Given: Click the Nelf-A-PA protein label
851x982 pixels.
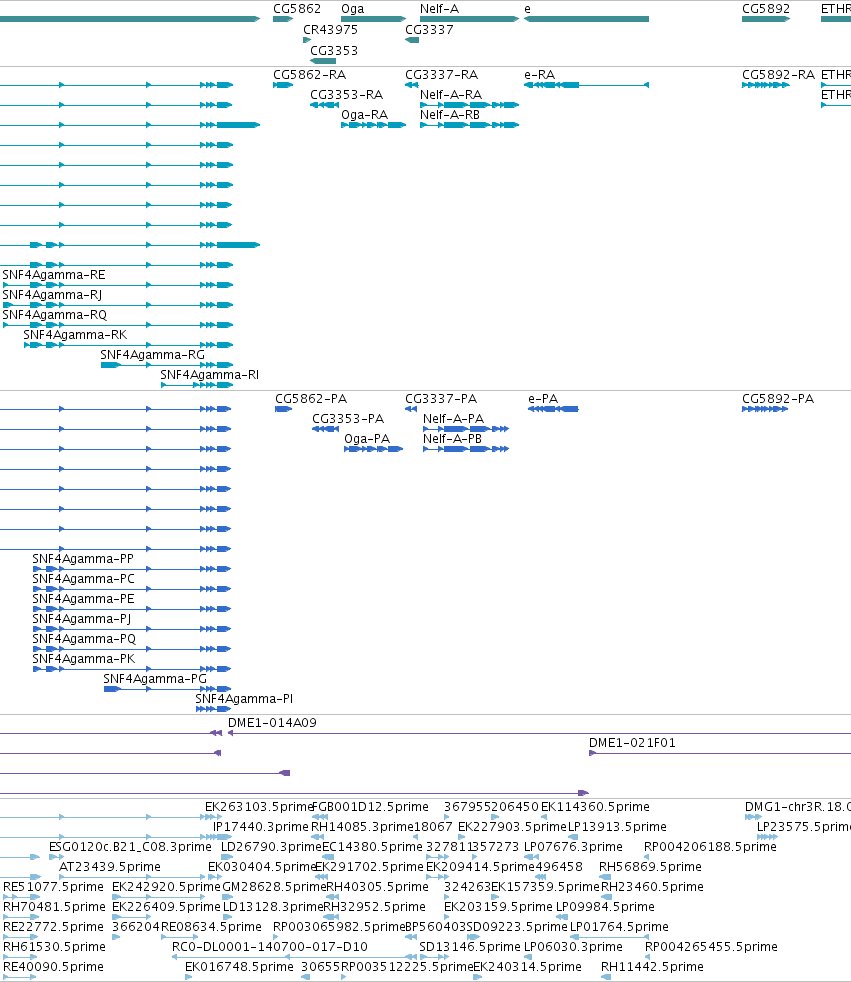Looking at the screenshot, I should [x=453, y=419].
